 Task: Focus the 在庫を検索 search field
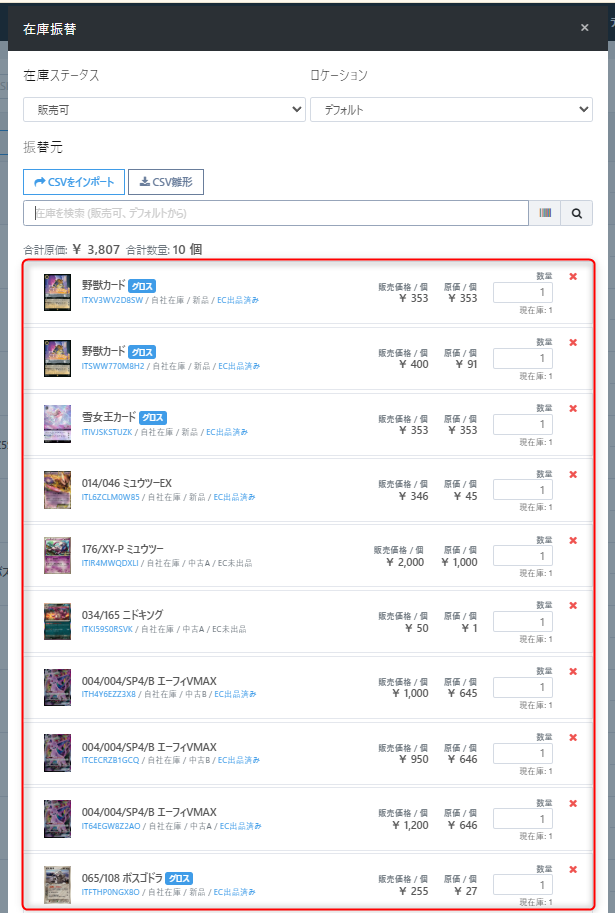click(x=275, y=213)
